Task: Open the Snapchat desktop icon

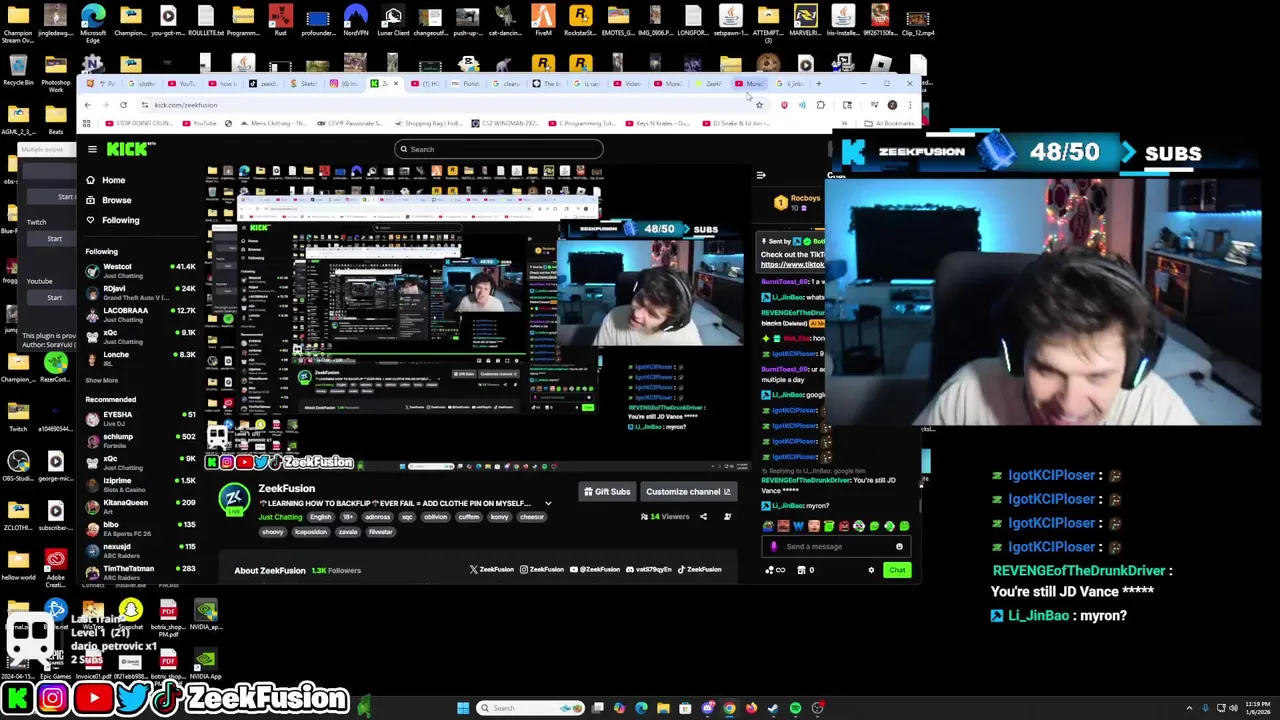Action: [130, 615]
